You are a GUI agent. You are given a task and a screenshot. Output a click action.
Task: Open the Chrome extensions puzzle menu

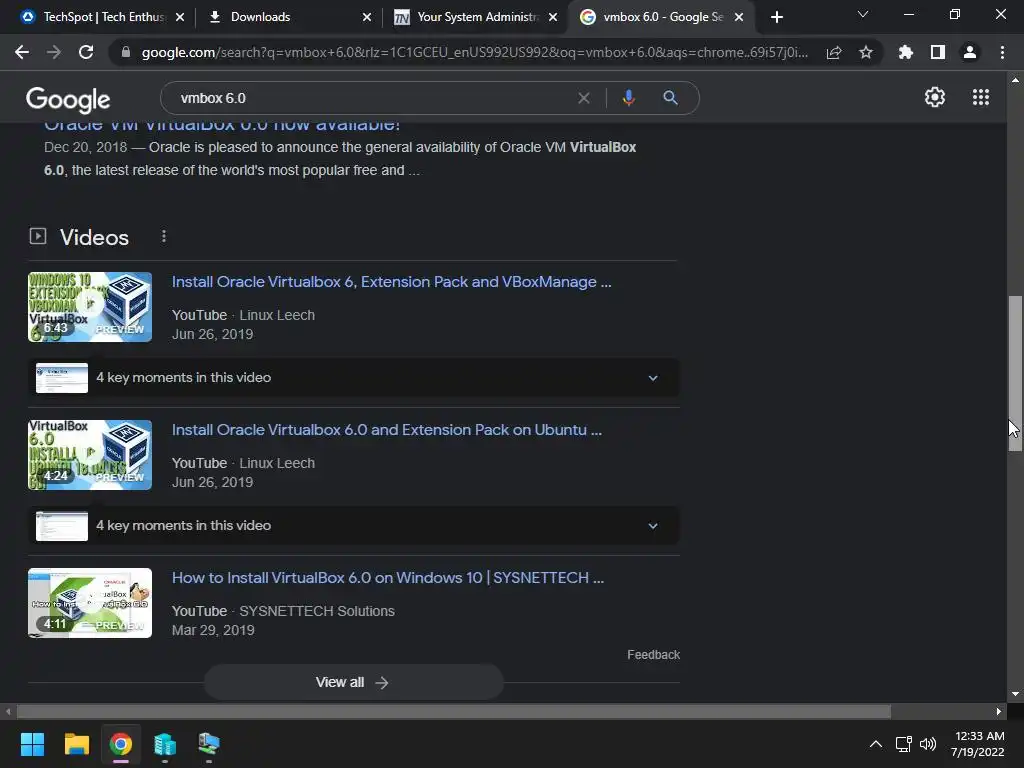(x=905, y=52)
